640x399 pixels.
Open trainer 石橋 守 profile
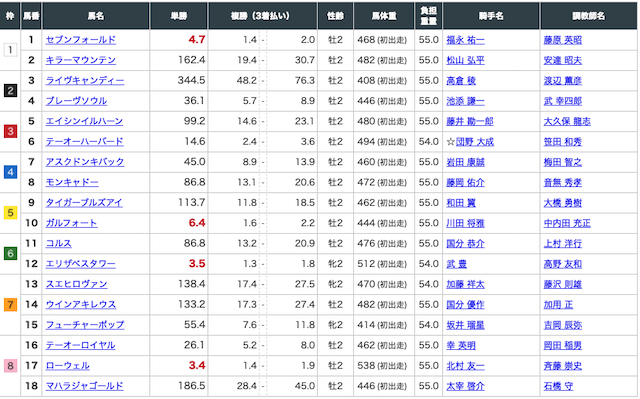pos(558,386)
